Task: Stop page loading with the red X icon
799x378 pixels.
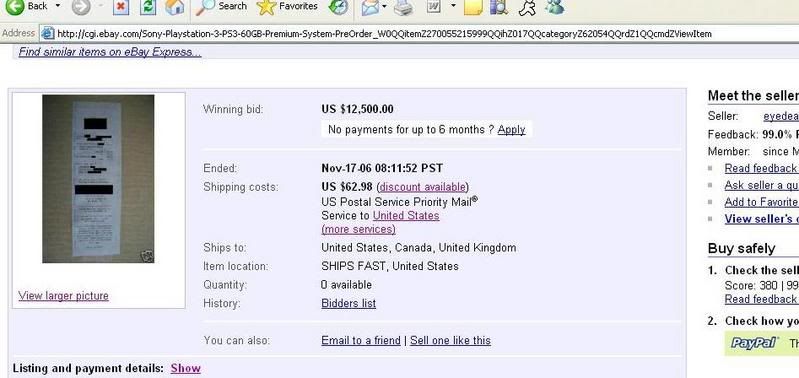Action: coord(120,6)
